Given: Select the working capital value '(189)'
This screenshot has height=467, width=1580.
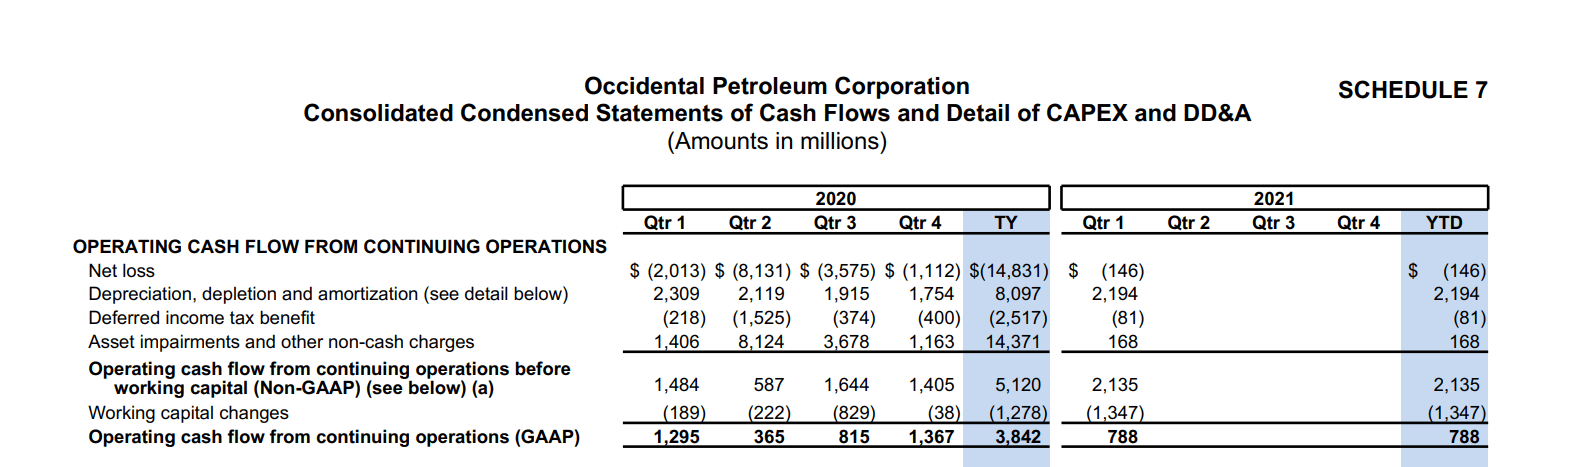Looking at the screenshot, I should pyautogui.click(x=684, y=413).
